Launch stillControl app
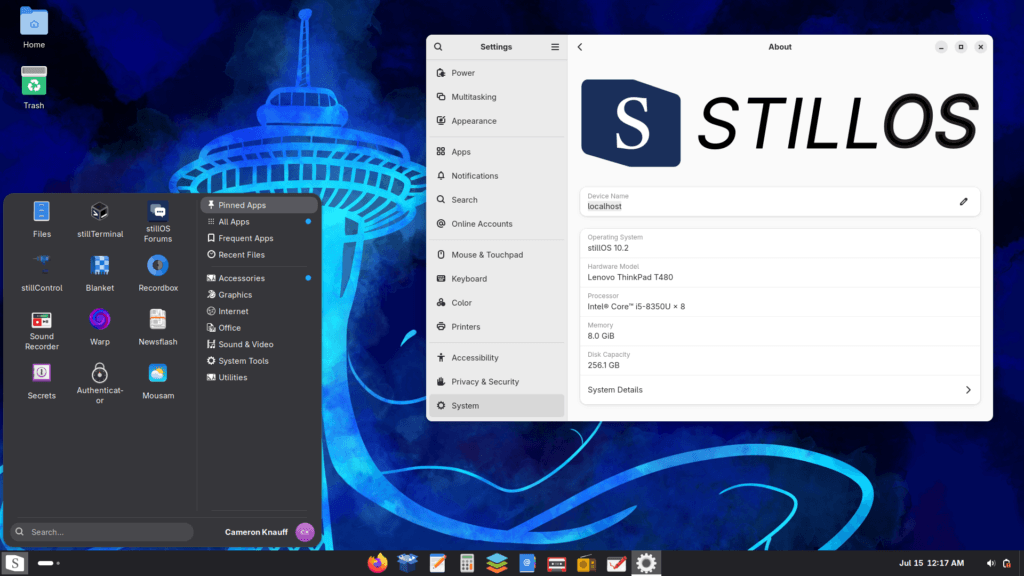 coord(41,273)
